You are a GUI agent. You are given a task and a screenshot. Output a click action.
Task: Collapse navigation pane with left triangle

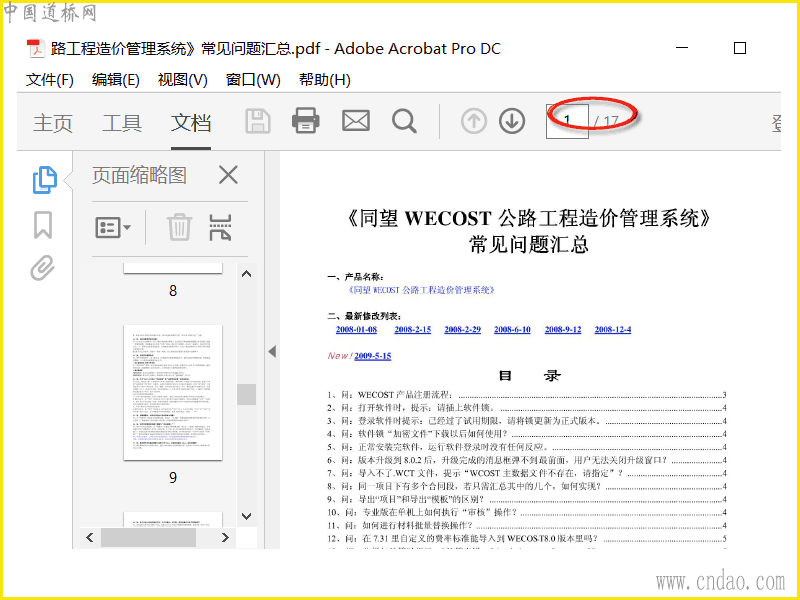point(272,351)
